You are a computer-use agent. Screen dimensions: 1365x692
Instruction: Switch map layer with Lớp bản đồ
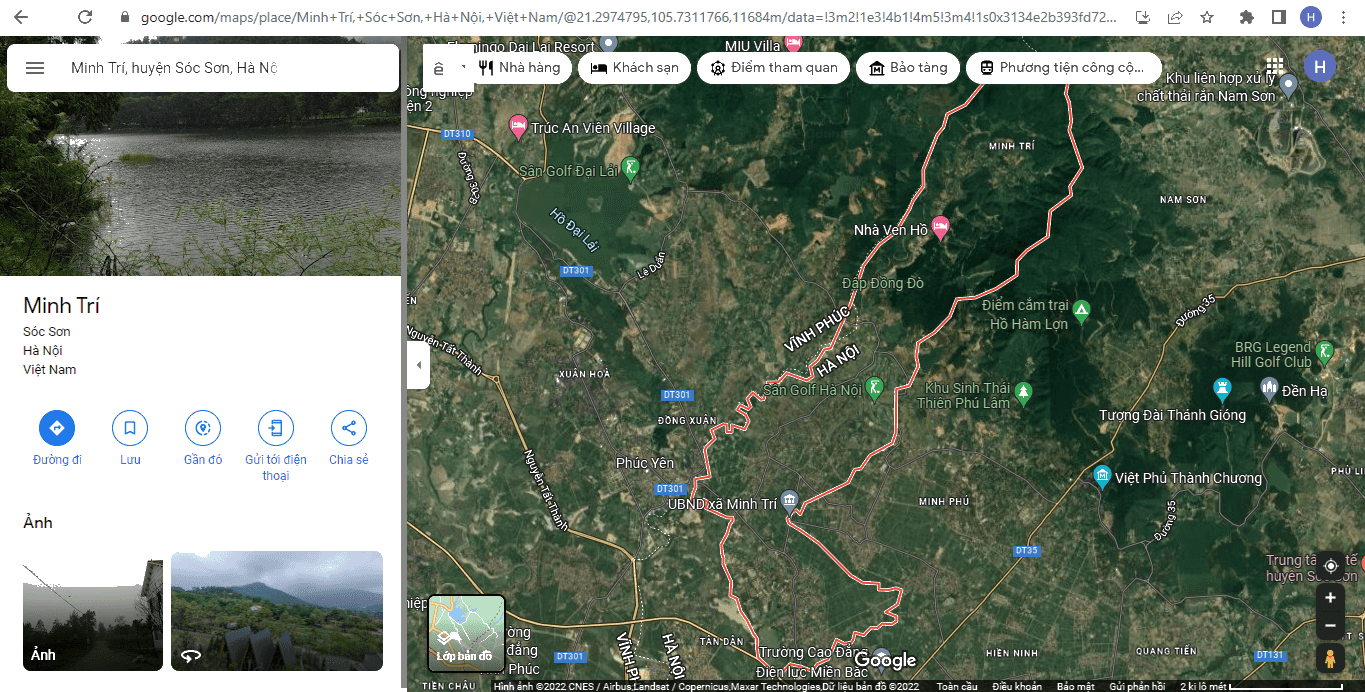466,633
